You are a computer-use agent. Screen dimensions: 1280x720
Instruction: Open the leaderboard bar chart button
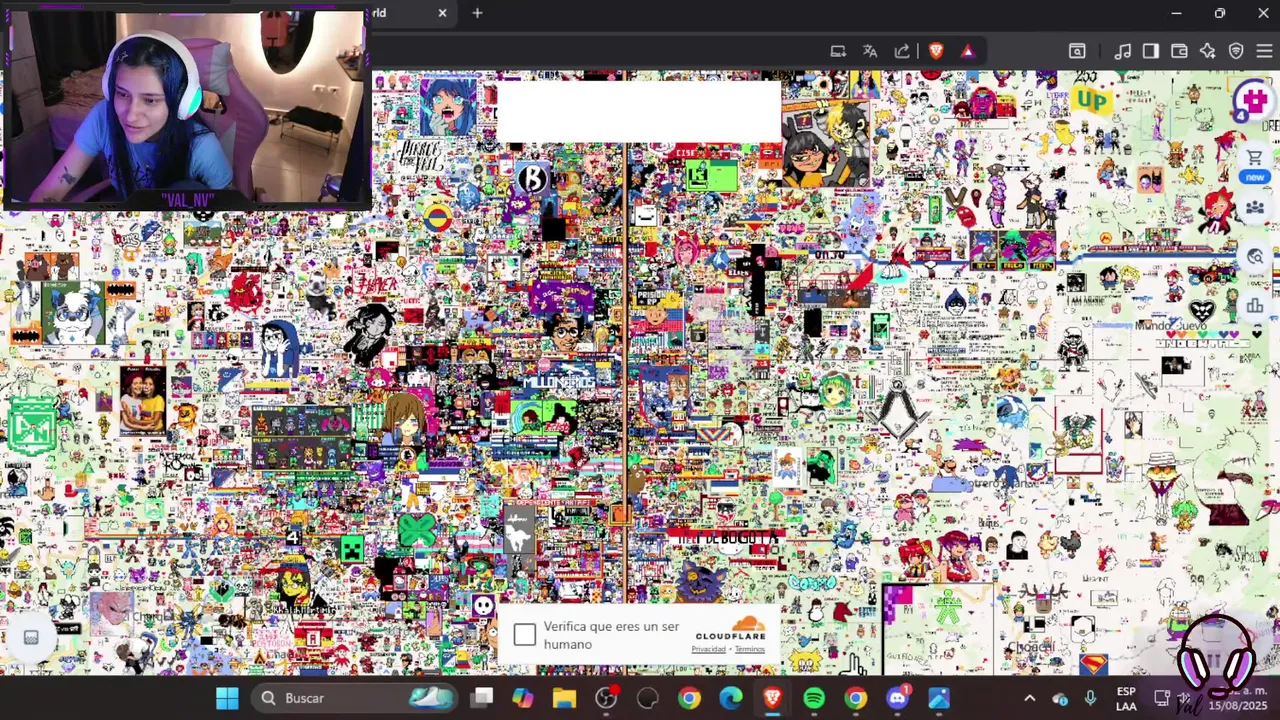tap(1255, 305)
